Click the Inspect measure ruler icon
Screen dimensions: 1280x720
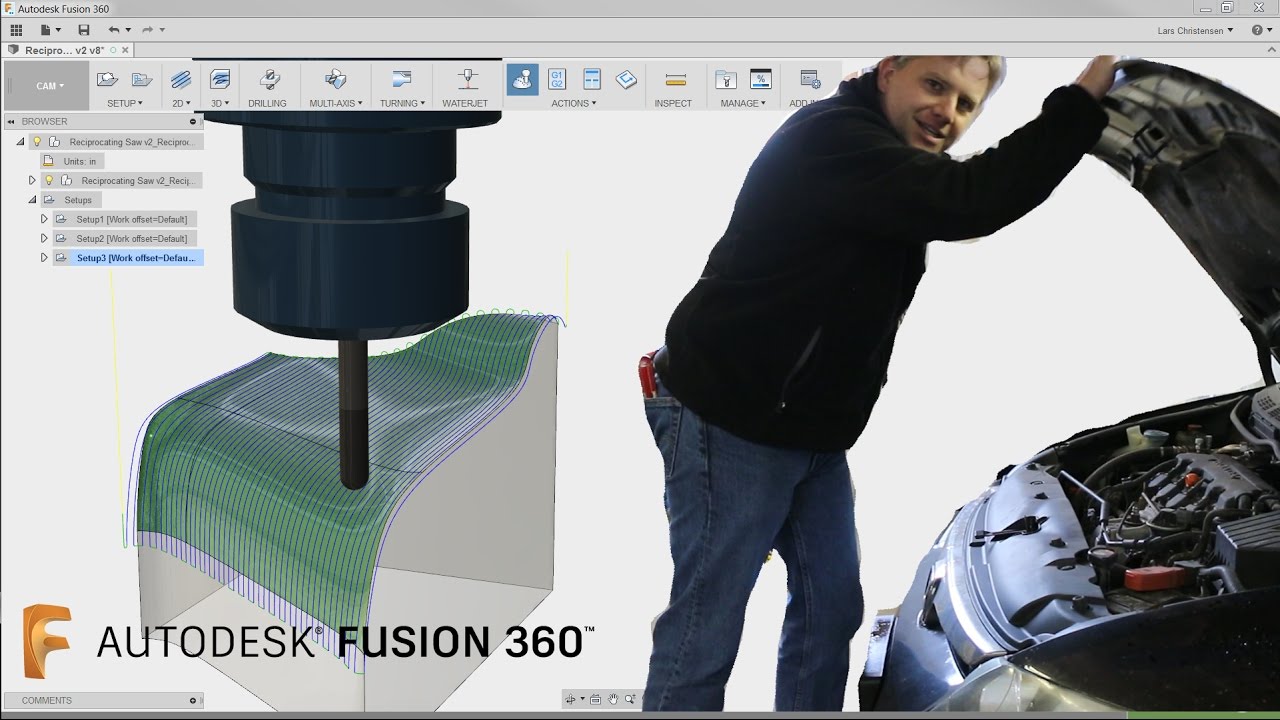[x=675, y=80]
